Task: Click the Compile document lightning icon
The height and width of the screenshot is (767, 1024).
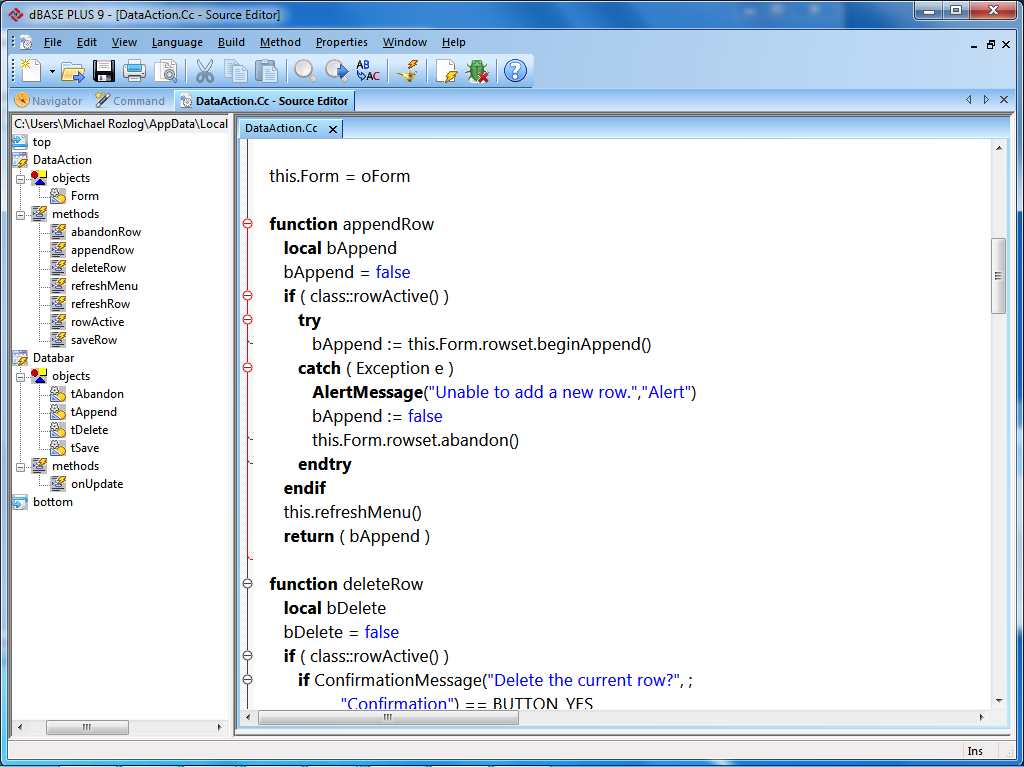Action: click(447, 71)
